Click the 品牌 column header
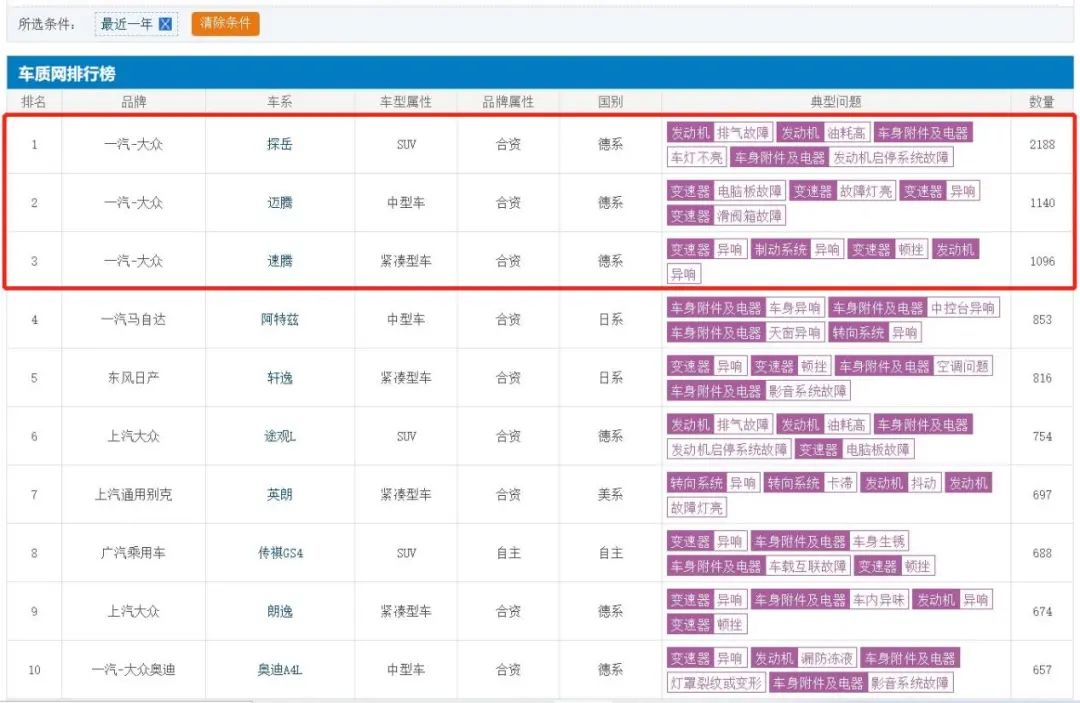The image size is (1080, 703). click(x=134, y=102)
